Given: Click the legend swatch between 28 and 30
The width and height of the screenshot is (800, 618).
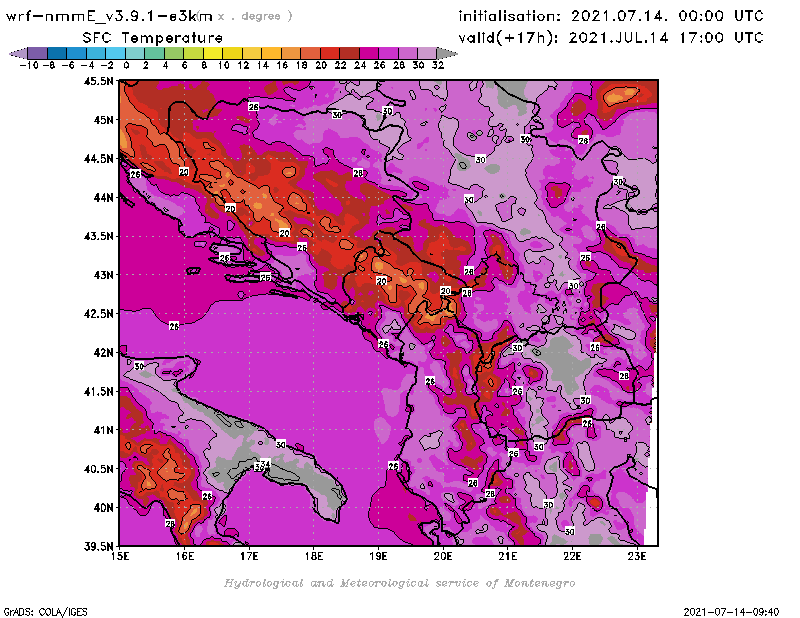Looking at the screenshot, I should click(x=408, y=54).
